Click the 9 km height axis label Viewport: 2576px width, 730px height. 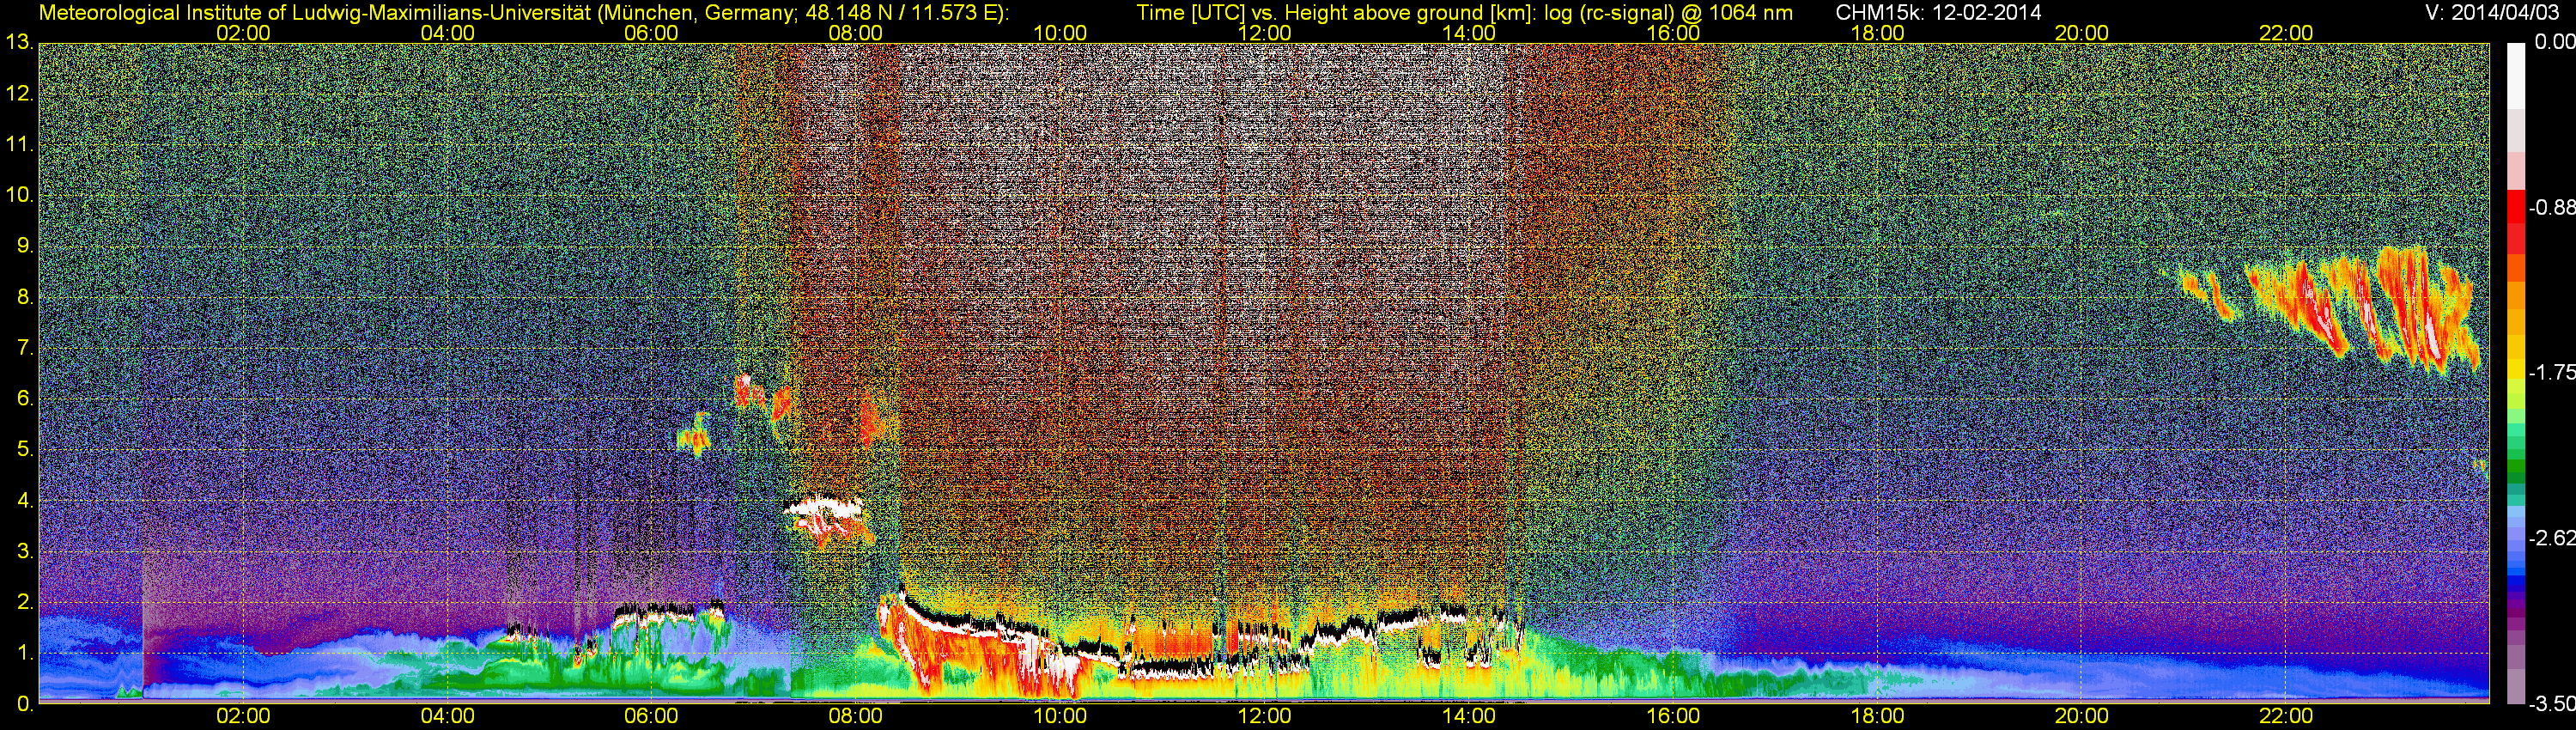click(x=24, y=246)
